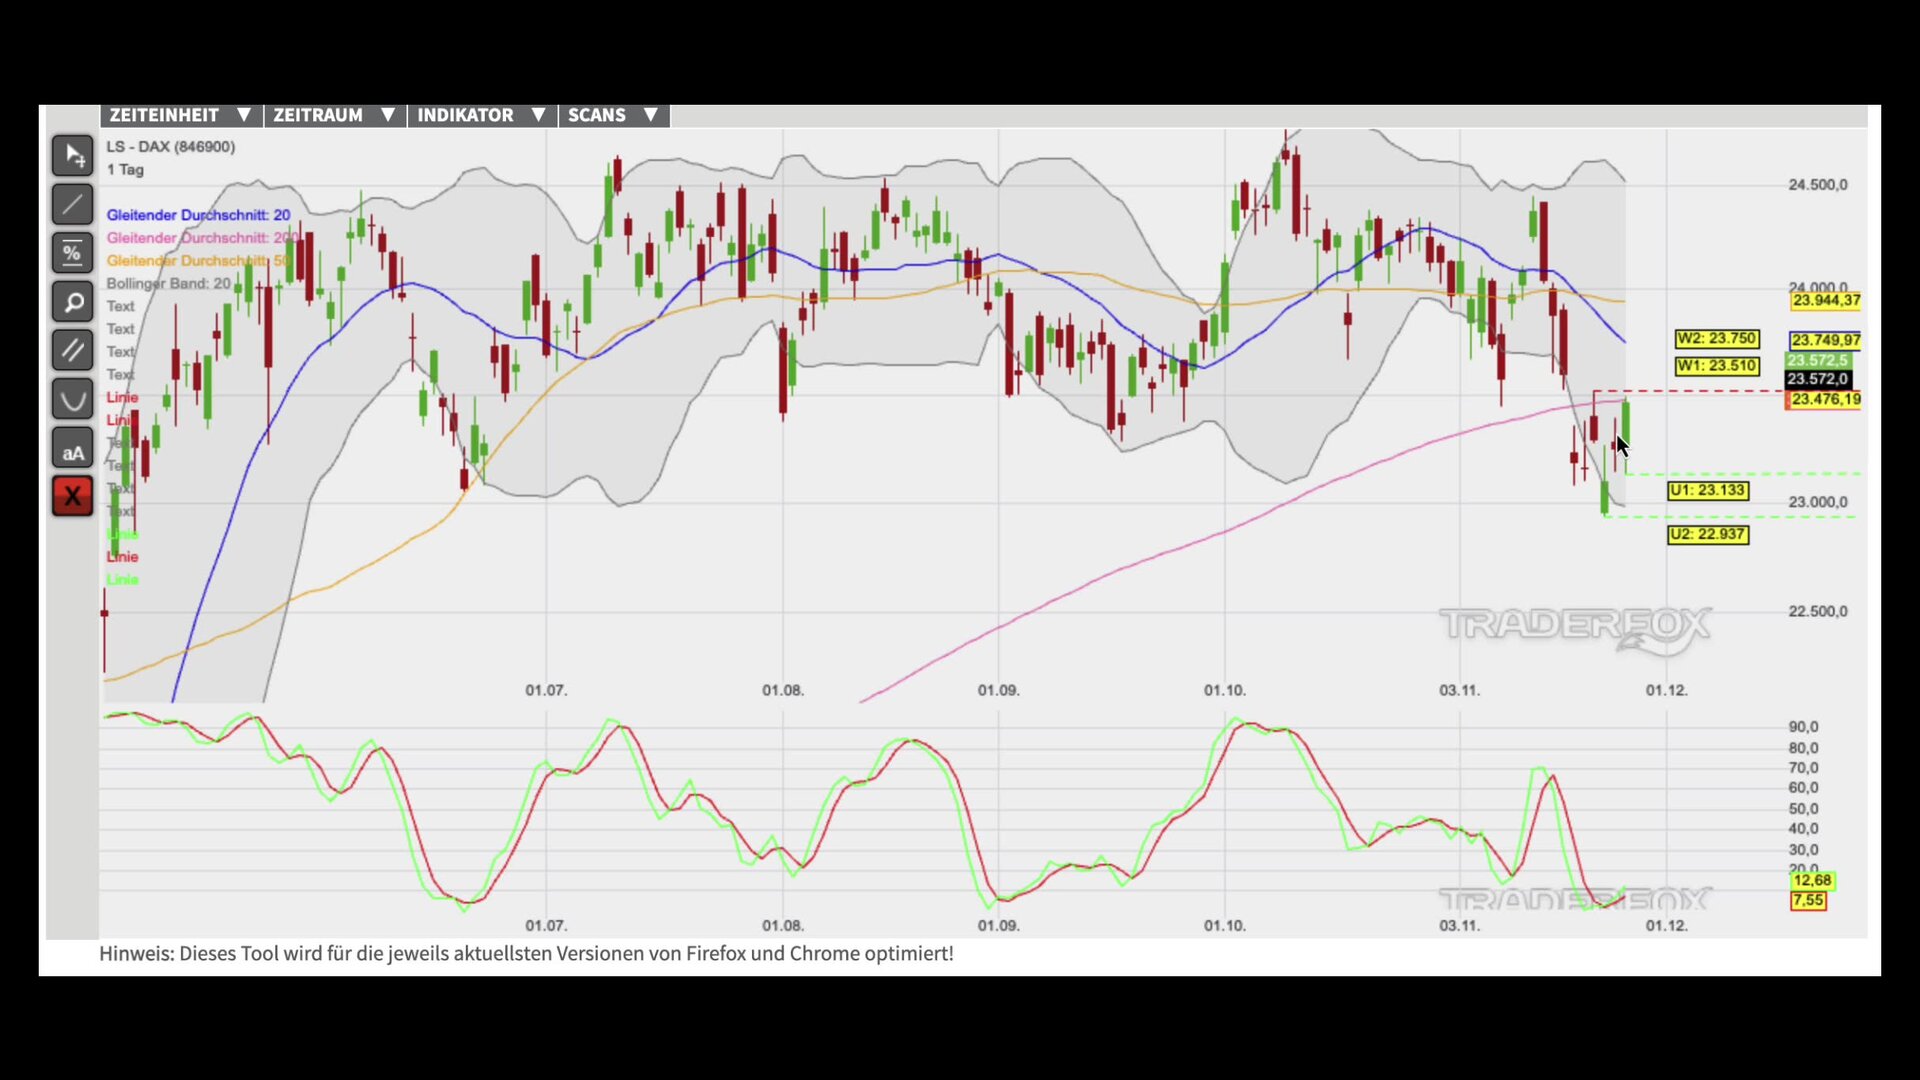The image size is (1920, 1080).
Task: Select the trend line drawing tool
Action: point(73,205)
